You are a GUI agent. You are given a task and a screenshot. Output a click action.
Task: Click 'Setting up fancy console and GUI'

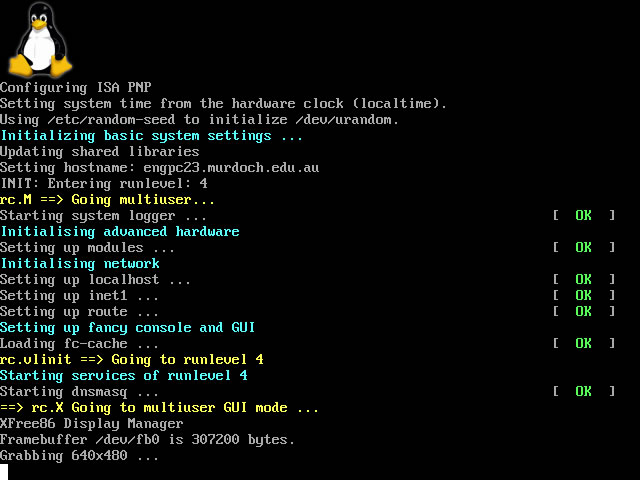pyautogui.click(x=127, y=327)
